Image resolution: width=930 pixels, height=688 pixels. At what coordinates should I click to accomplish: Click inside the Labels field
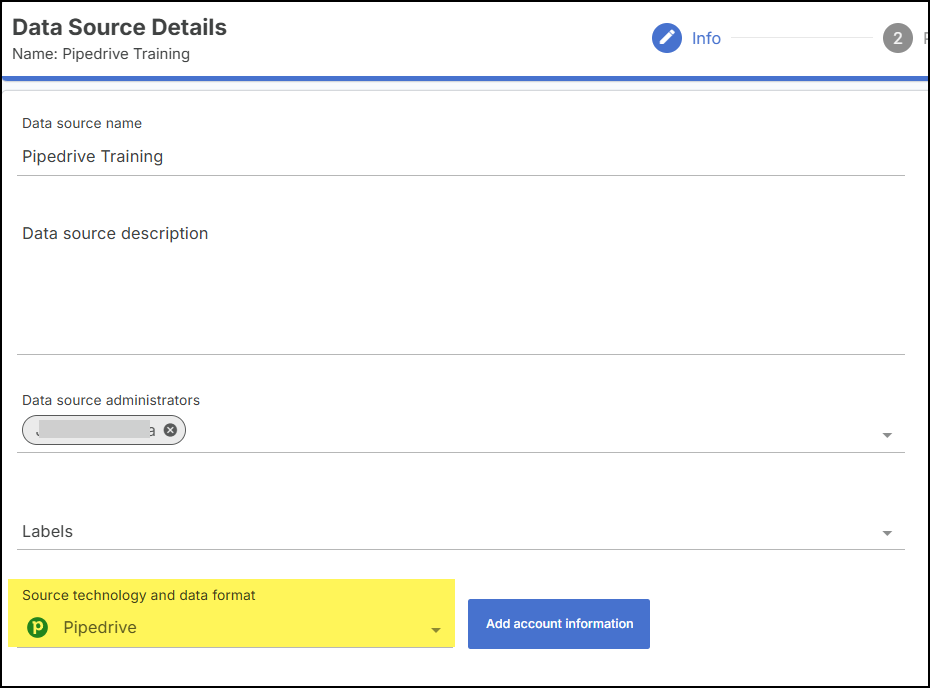461,531
